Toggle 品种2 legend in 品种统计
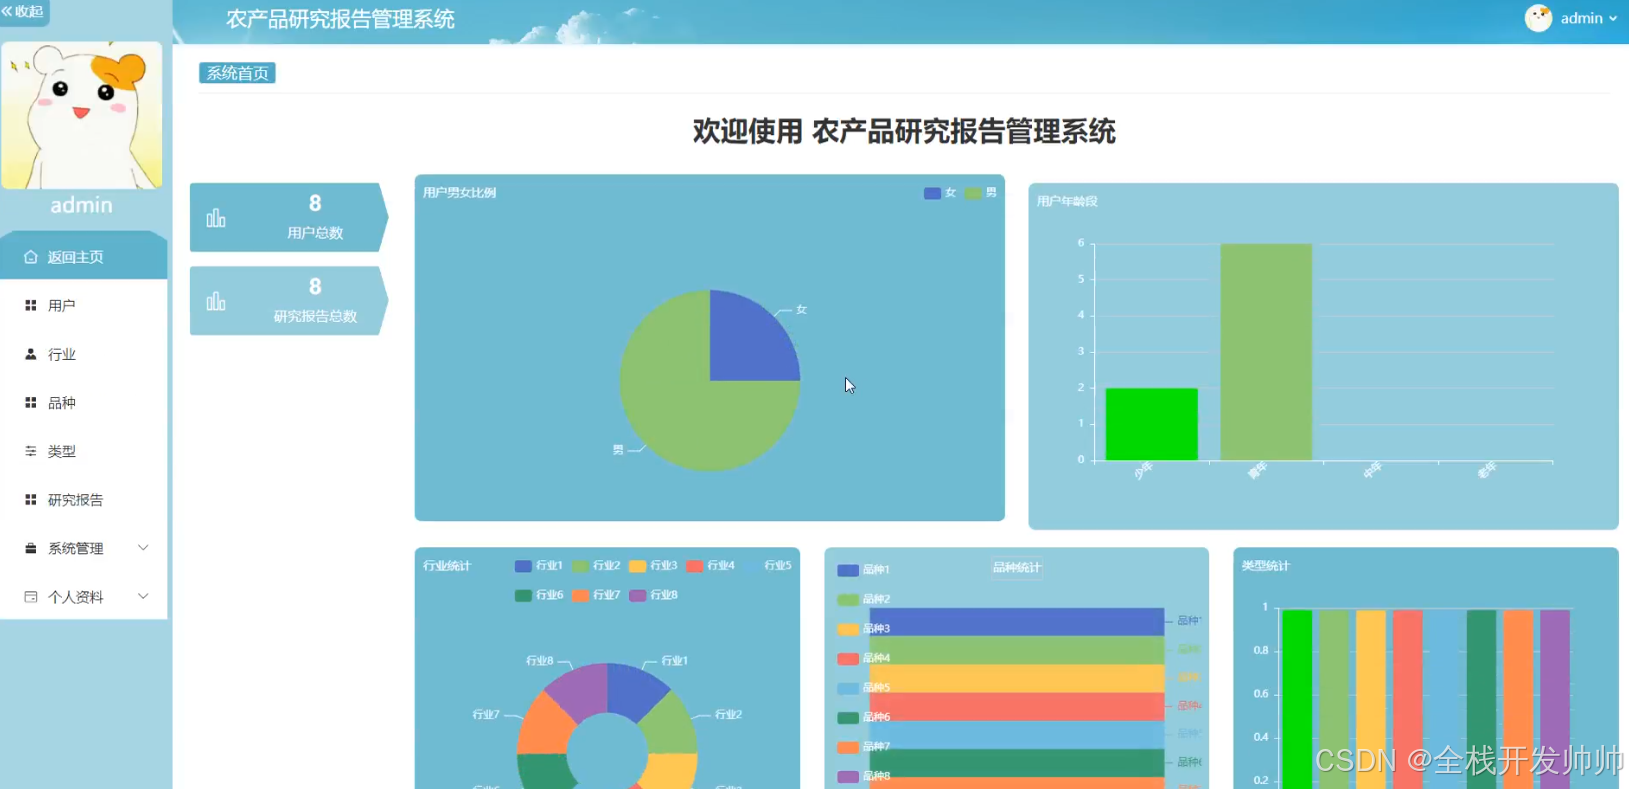 click(863, 599)
